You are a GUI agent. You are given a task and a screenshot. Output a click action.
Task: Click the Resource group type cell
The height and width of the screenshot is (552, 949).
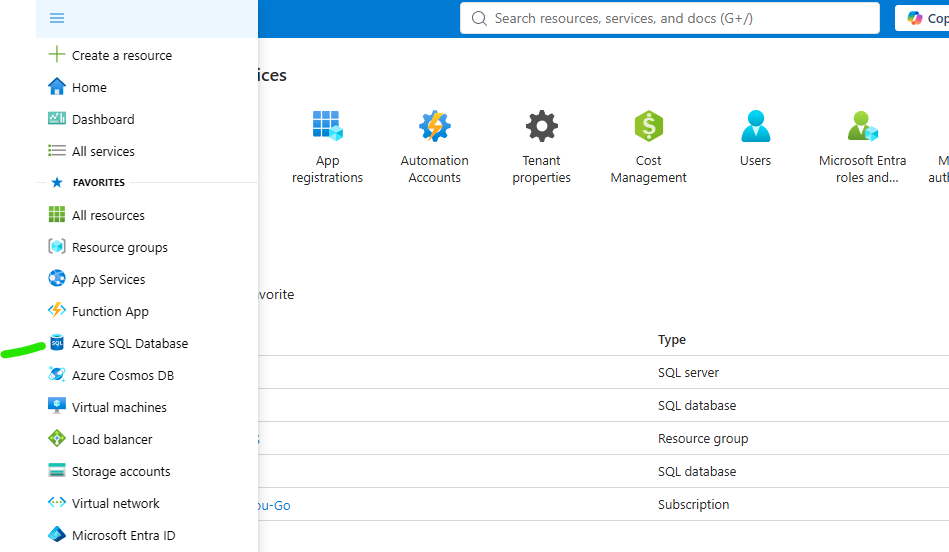click(x=703, y=439)
